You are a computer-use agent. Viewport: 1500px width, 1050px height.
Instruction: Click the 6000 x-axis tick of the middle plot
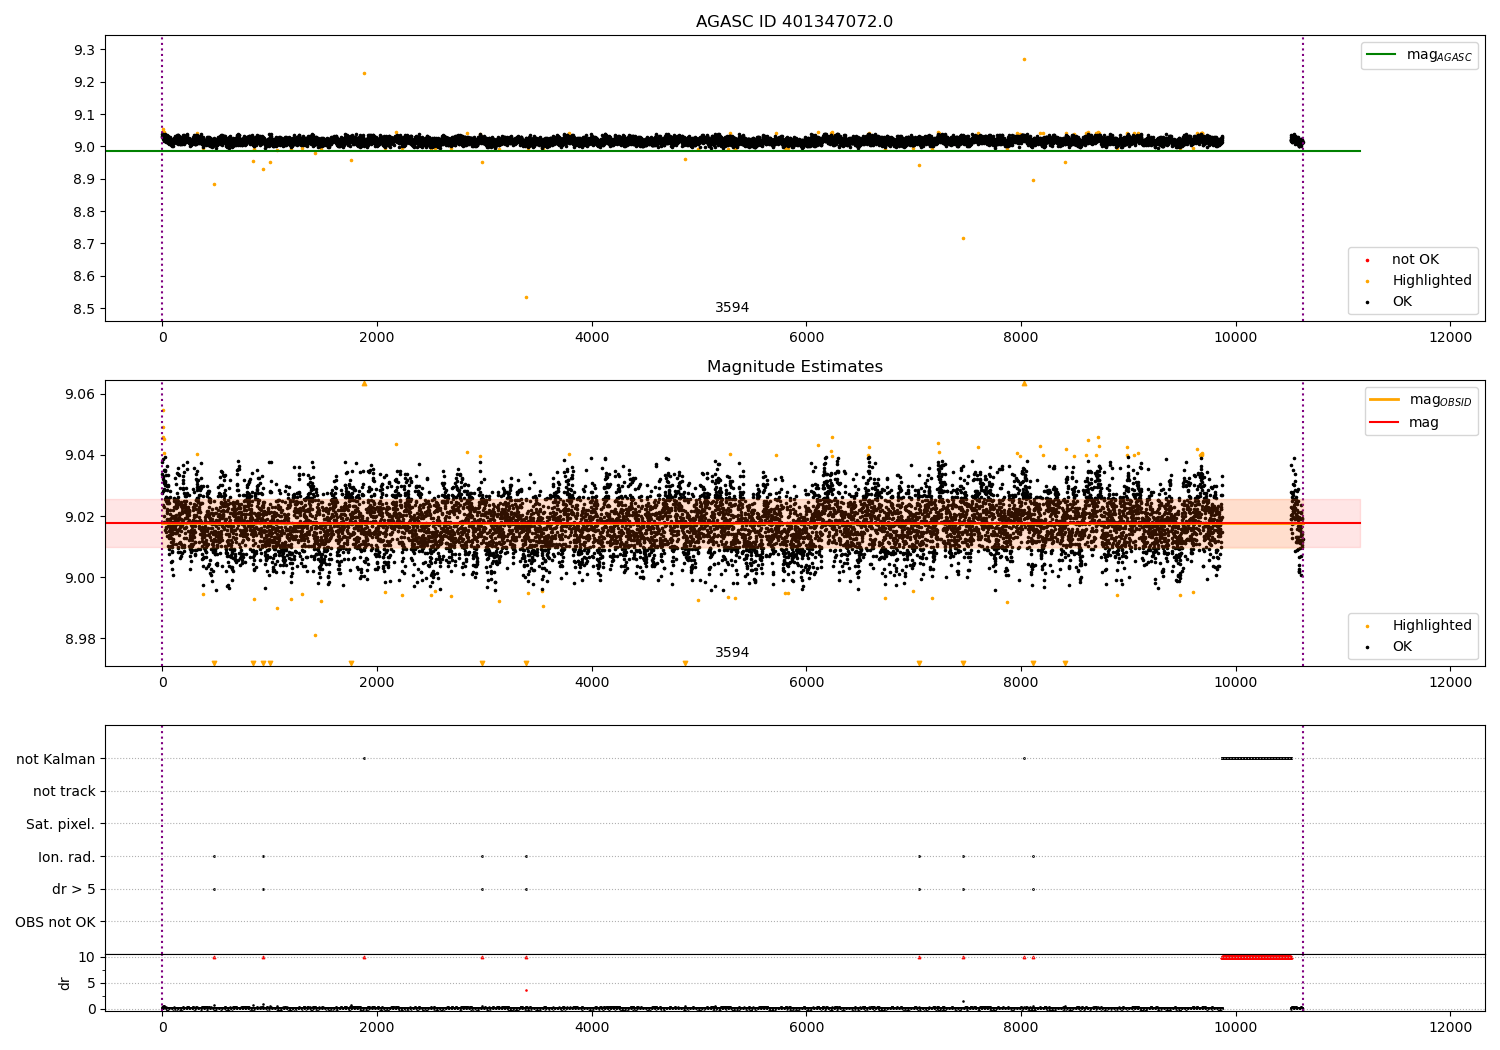pos(806,682)
